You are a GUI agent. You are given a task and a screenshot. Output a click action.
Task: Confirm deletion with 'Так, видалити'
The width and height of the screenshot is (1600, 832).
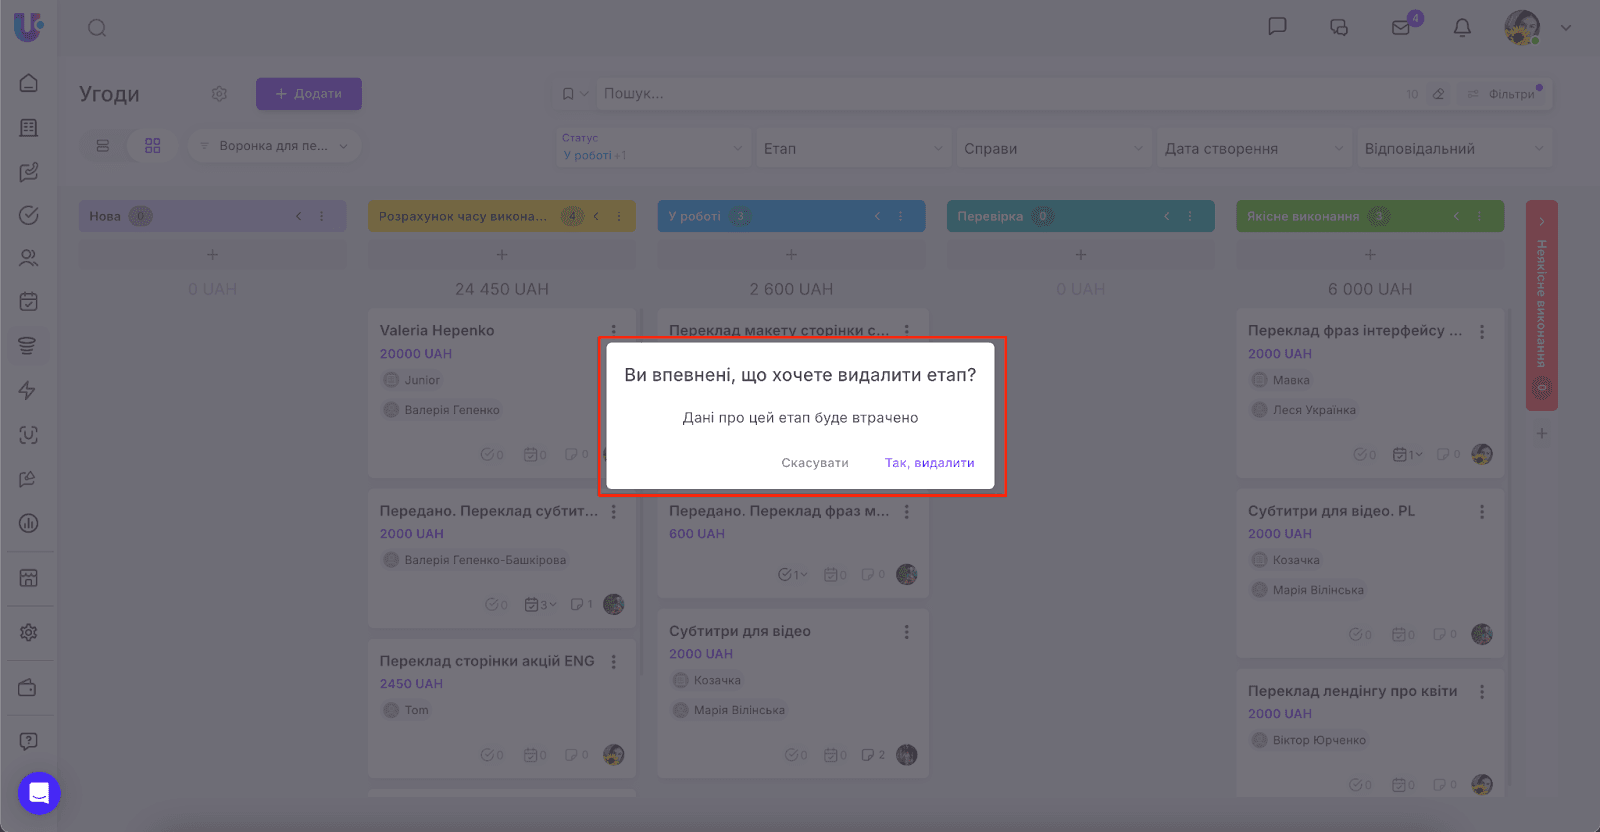(929, 463)
